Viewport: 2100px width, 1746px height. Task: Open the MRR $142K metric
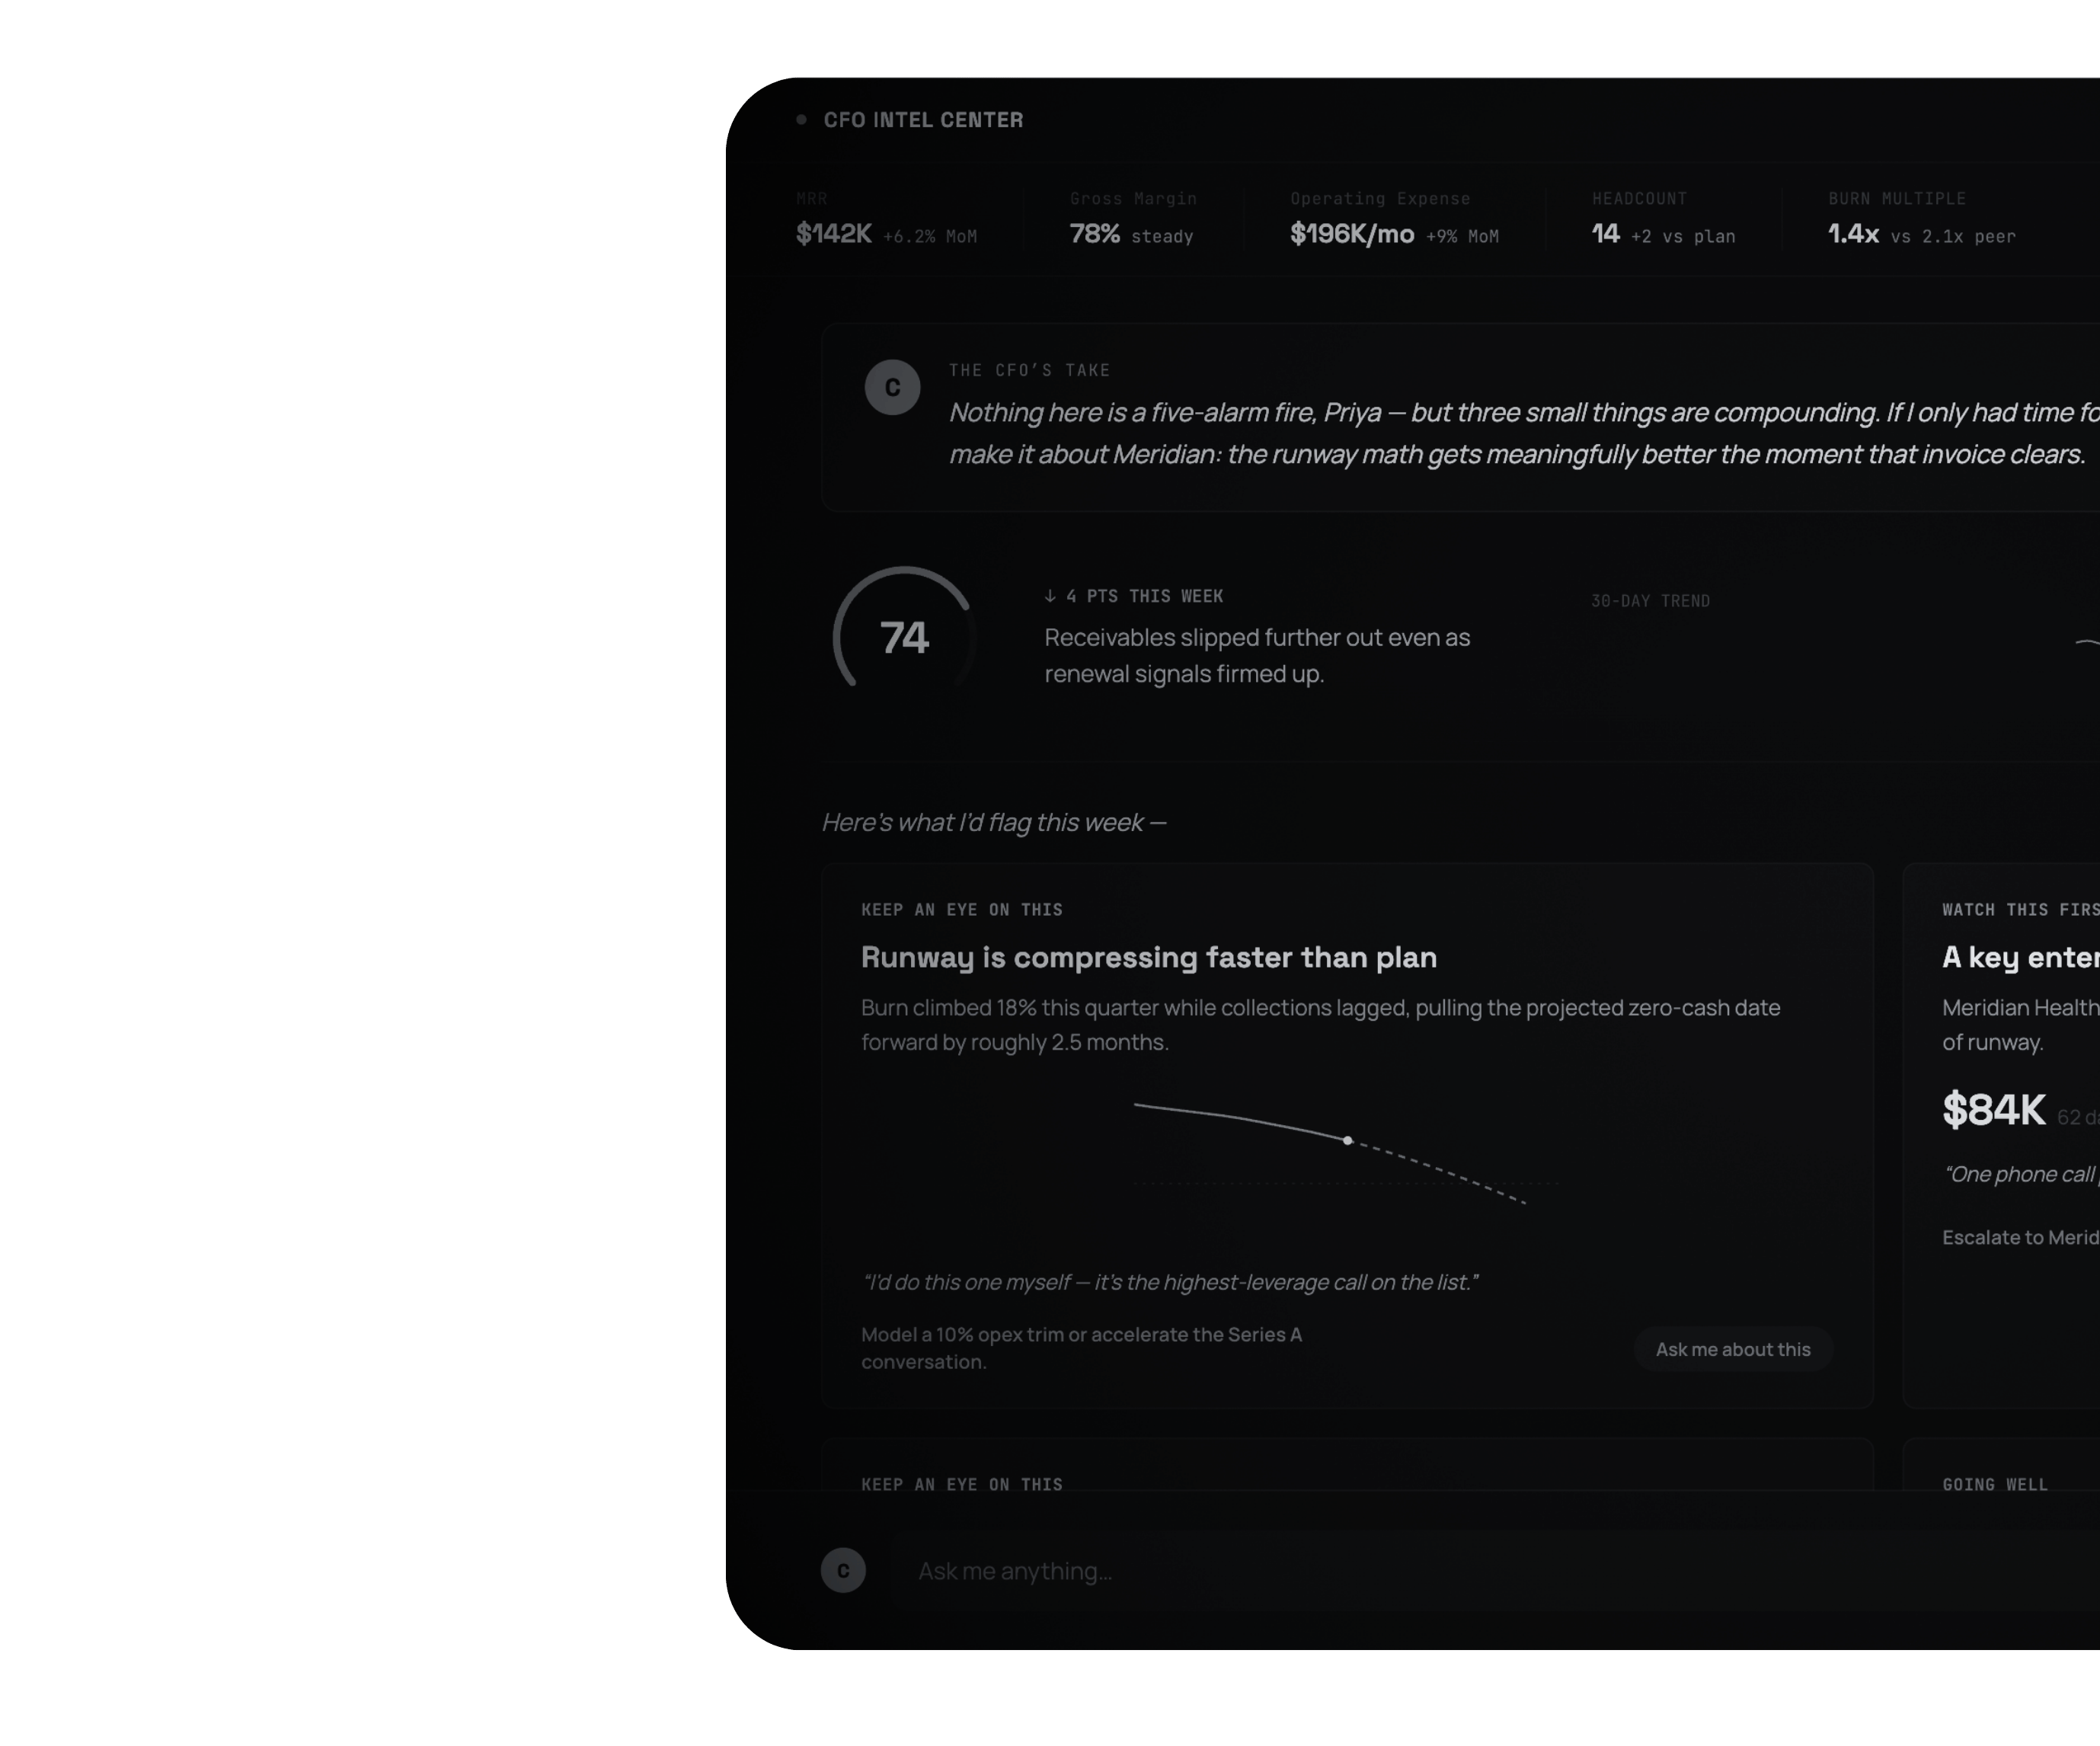[886, 219]
